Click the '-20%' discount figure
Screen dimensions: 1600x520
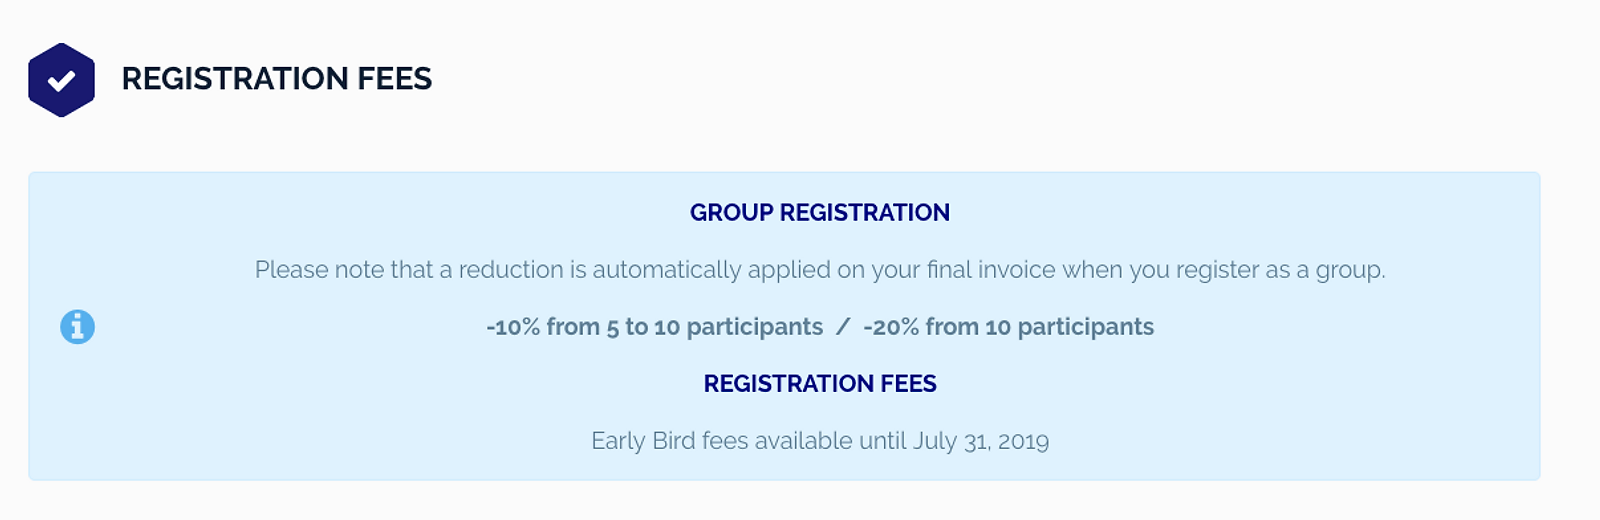891,327
